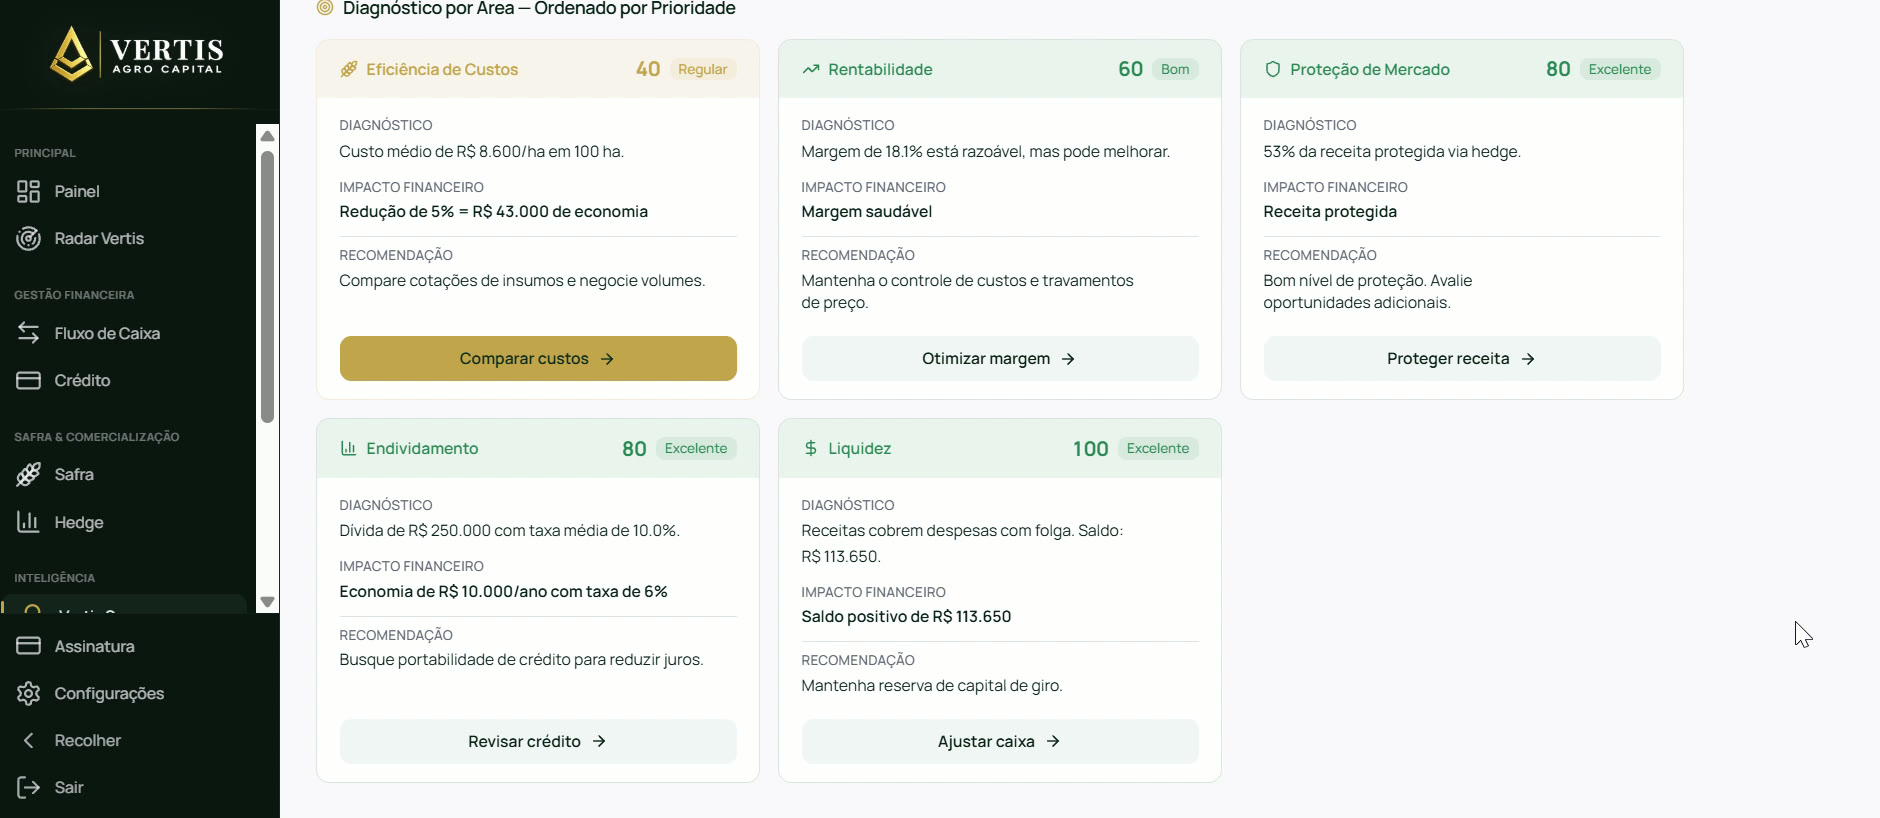Click text 'Margem saudável'
Viewport: 1880px width, 818px height.
coord(867,211)
